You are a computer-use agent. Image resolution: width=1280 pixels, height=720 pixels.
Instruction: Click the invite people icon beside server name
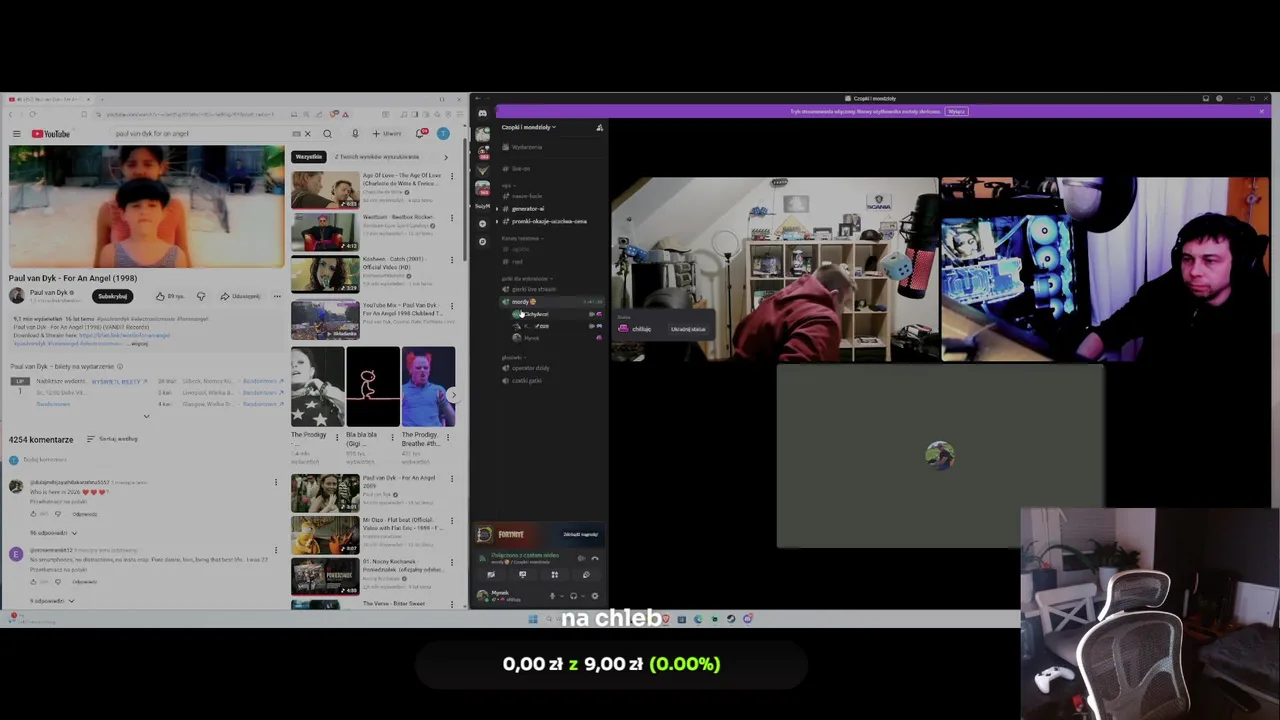point(600,127)
